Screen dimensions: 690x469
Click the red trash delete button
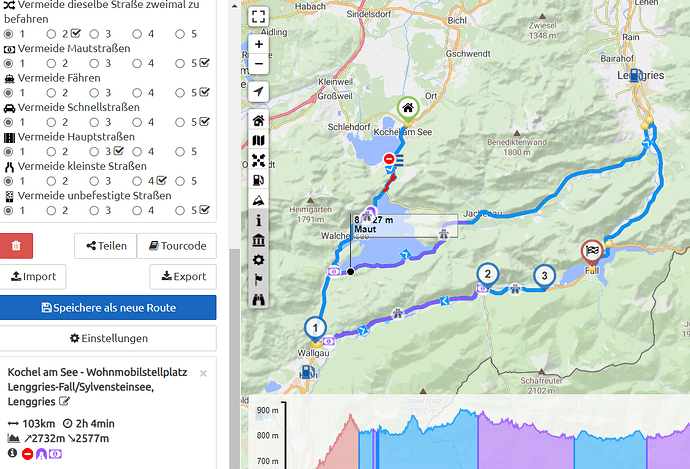tap(16, 246)
